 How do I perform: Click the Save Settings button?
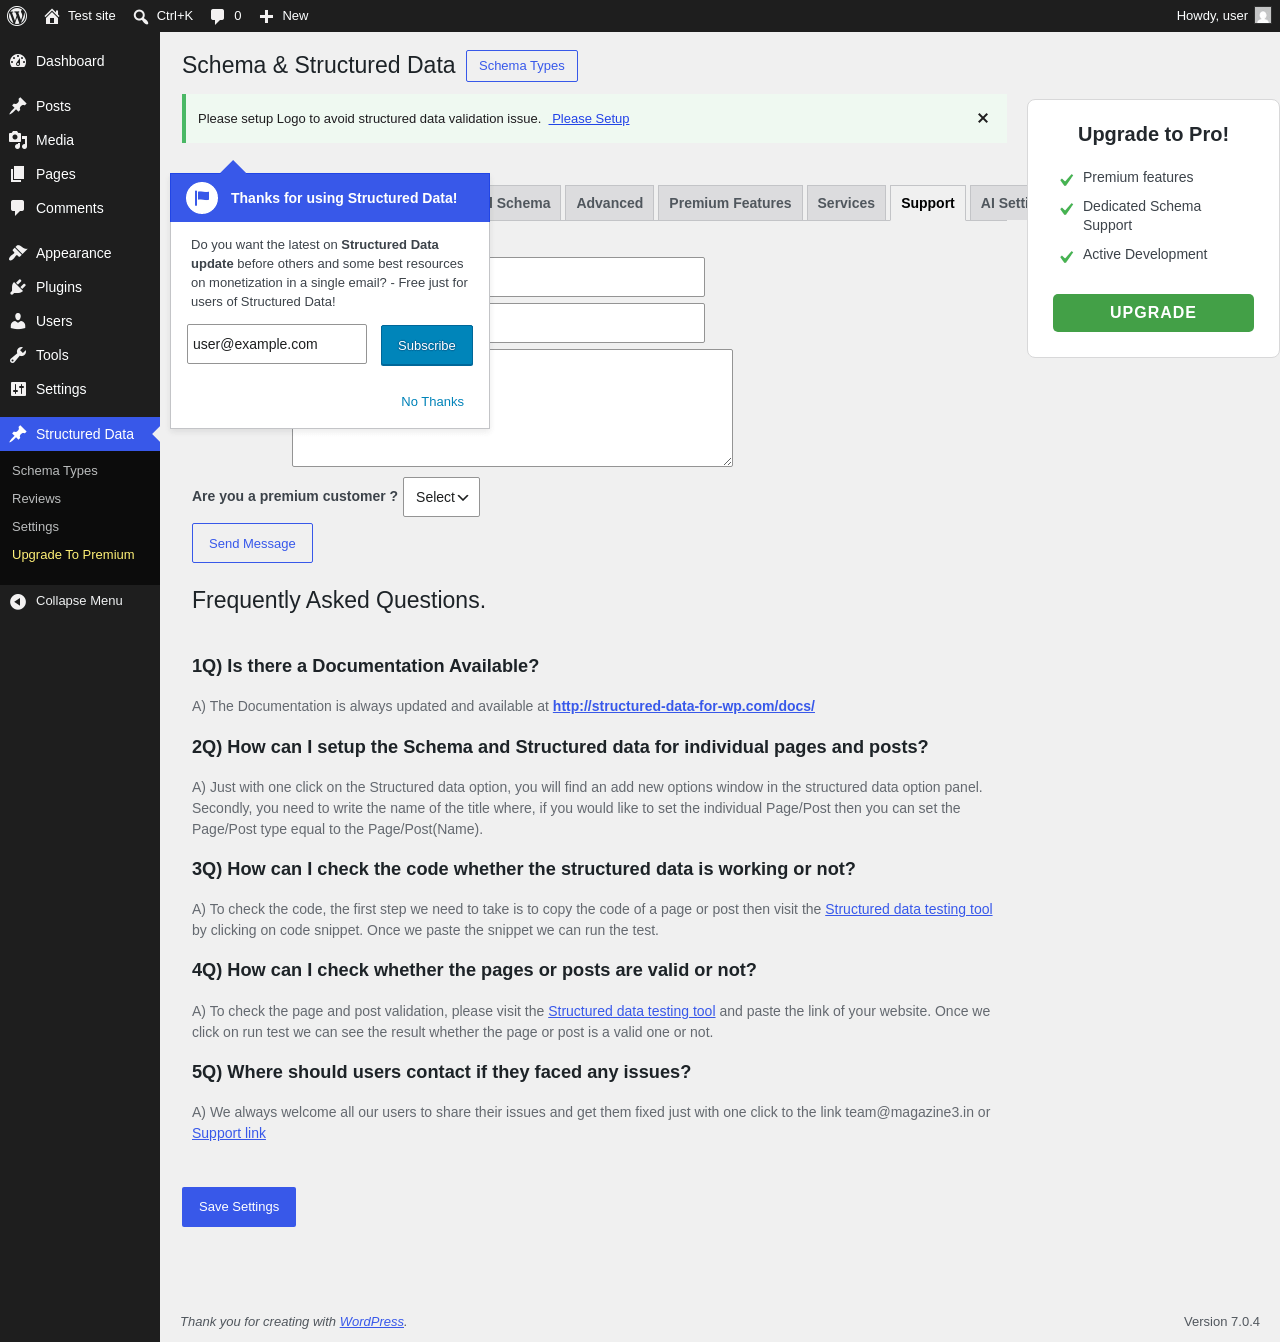[239, 1207]
